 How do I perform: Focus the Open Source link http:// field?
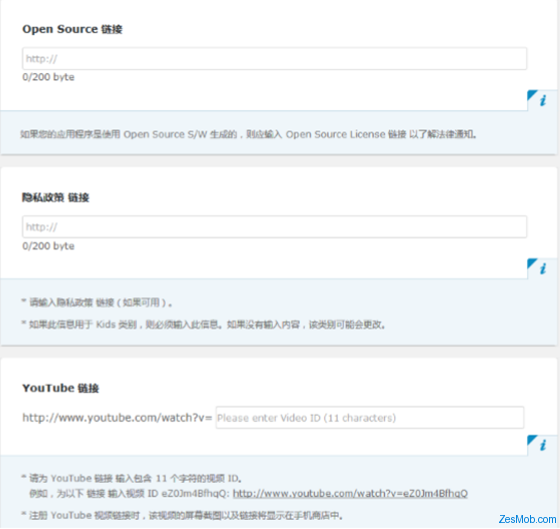(x=274, y=59)
